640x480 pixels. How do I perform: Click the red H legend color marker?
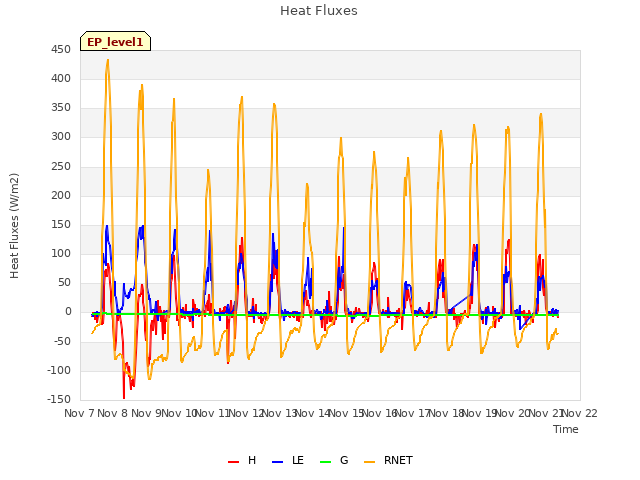coord(233,462)
